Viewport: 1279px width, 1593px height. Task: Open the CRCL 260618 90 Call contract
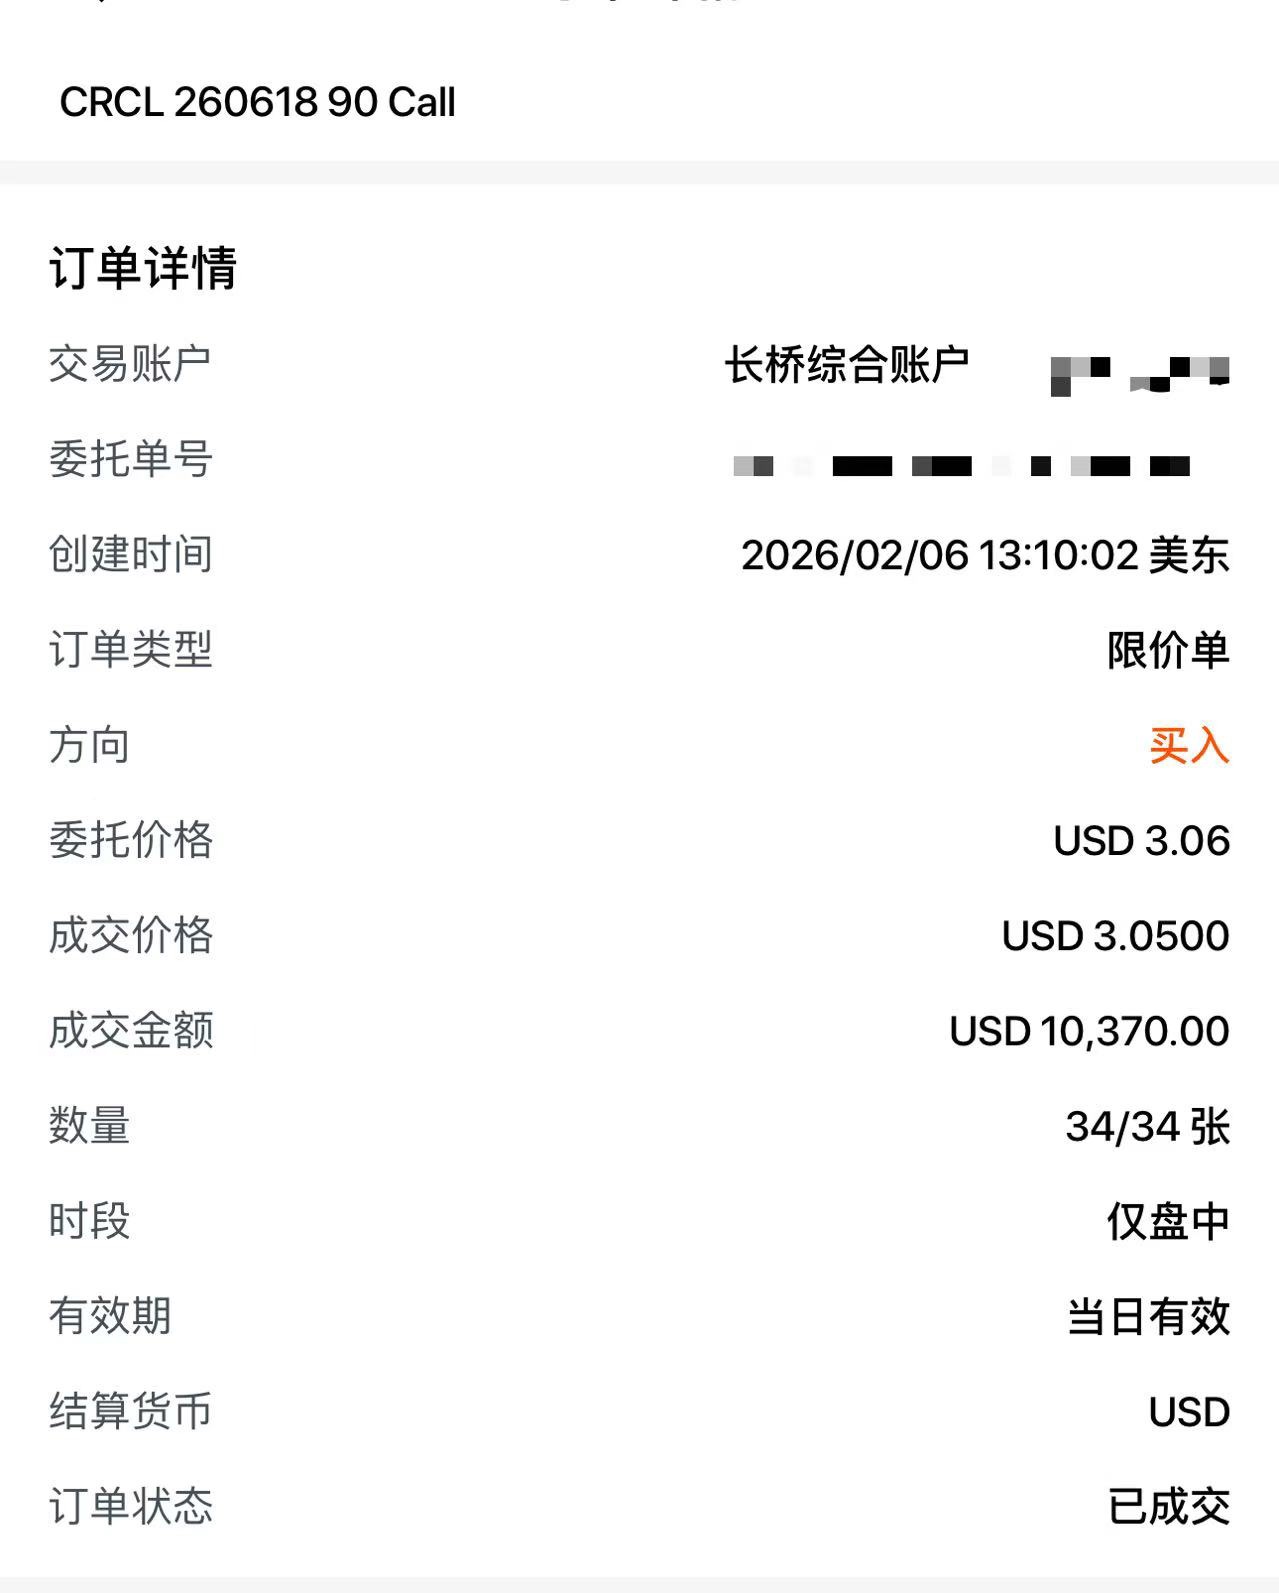[x=257, y=102]
